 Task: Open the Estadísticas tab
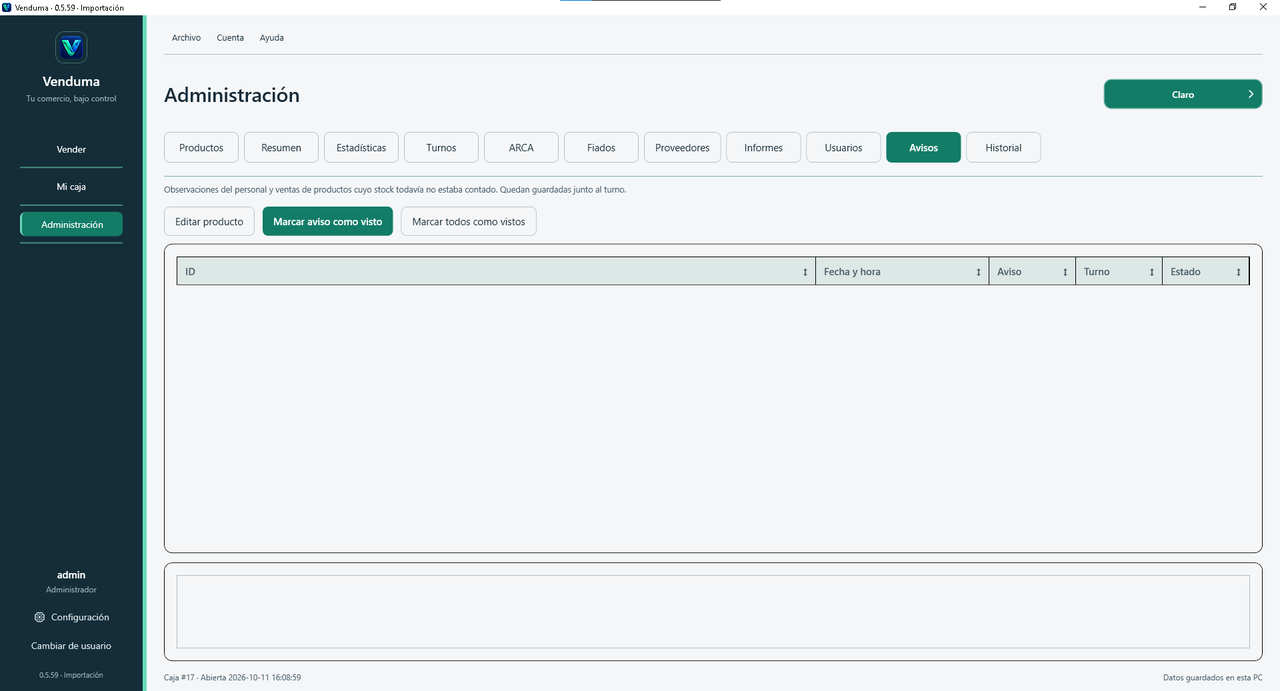[361, 147]
